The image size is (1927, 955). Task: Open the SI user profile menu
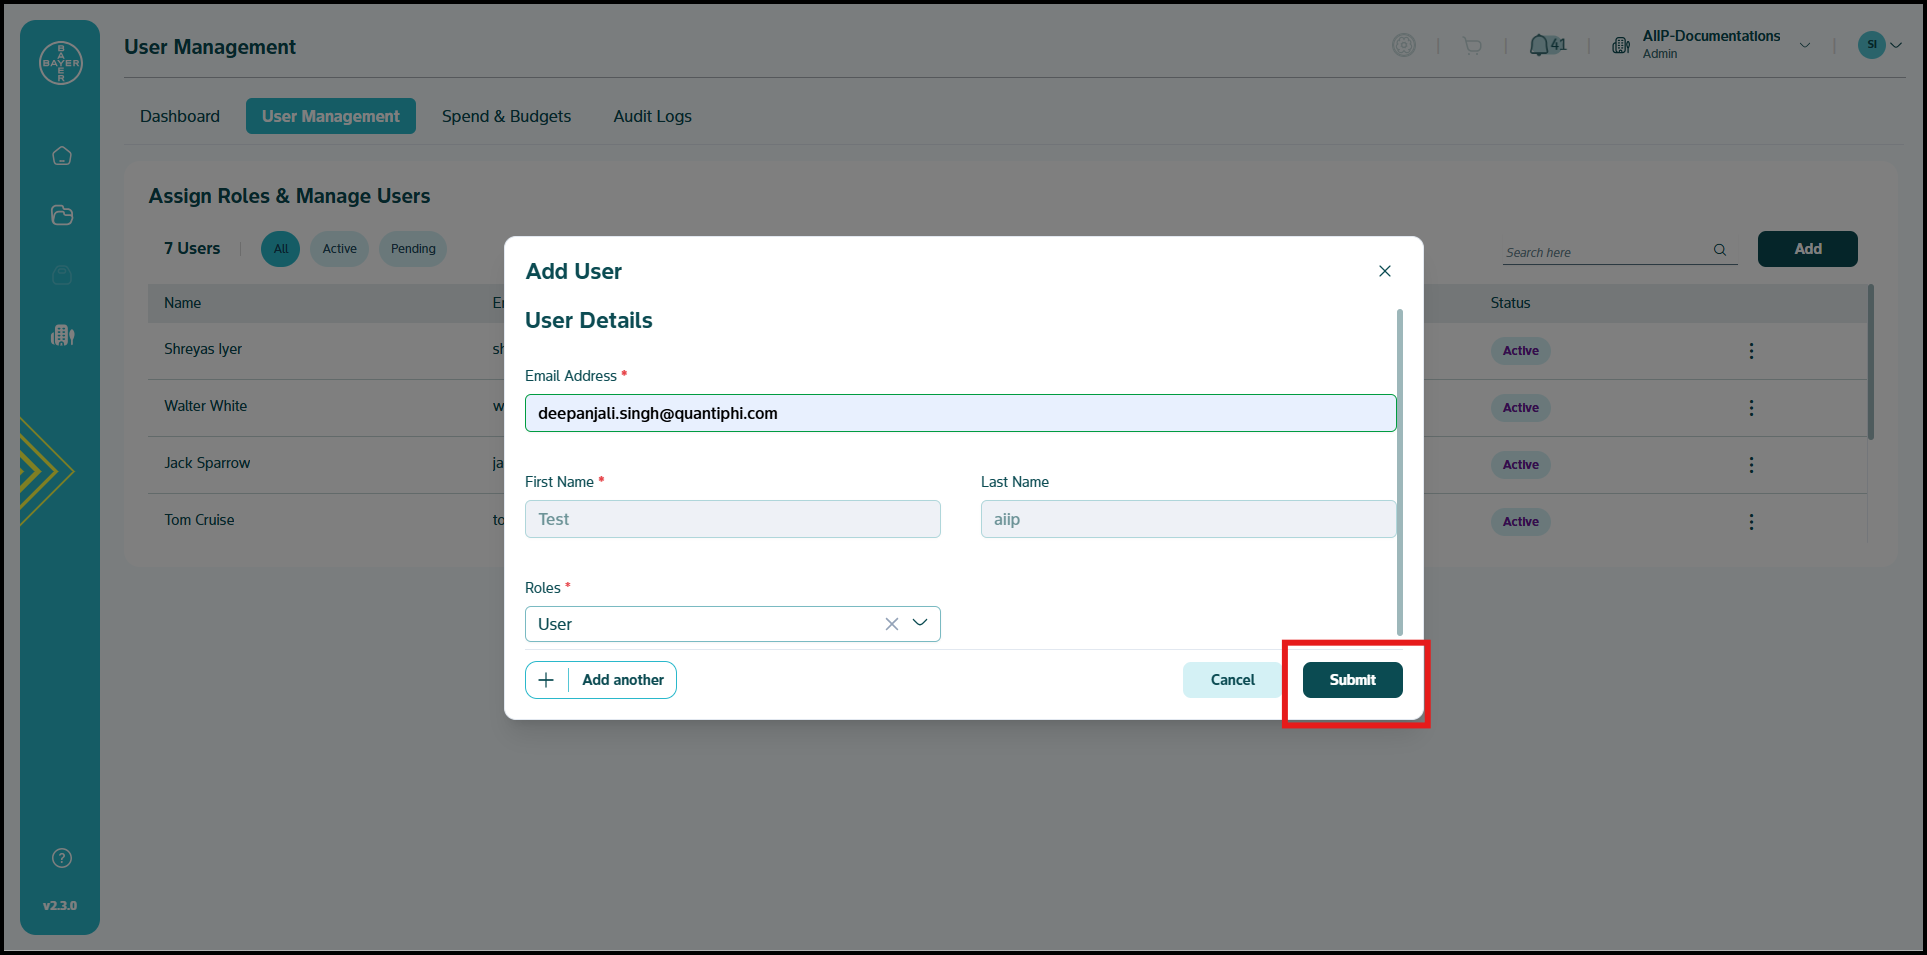(x=1879, y=45)
